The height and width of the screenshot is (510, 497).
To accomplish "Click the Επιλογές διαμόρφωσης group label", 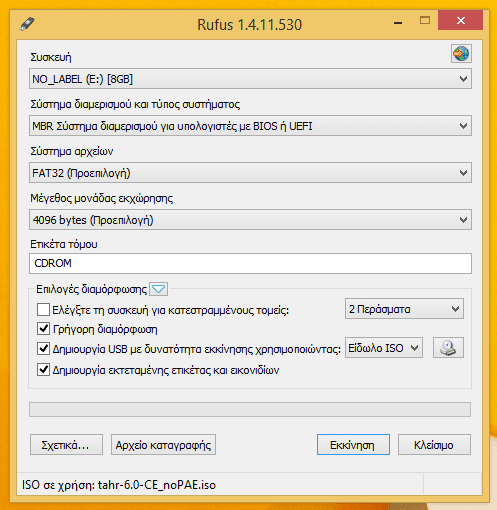I will pos(91,289).
